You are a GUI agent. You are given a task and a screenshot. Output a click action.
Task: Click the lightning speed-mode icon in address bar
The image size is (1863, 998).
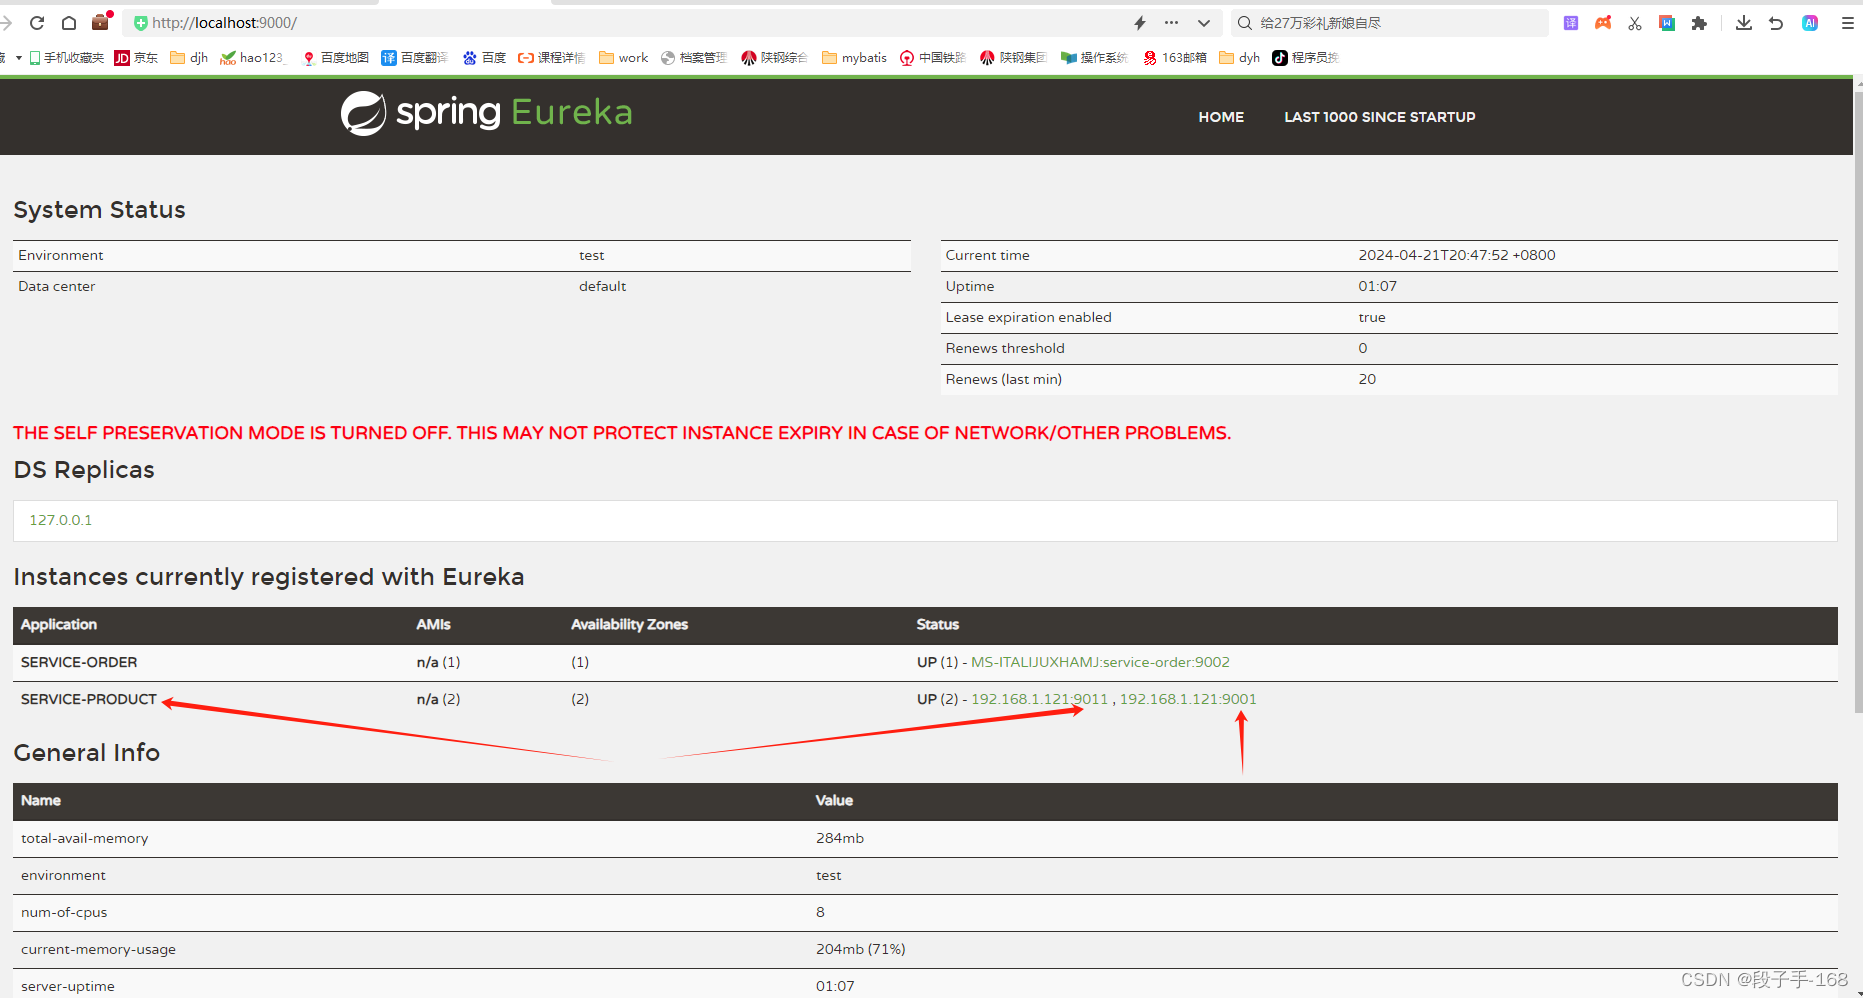[x=1140, y=23]
